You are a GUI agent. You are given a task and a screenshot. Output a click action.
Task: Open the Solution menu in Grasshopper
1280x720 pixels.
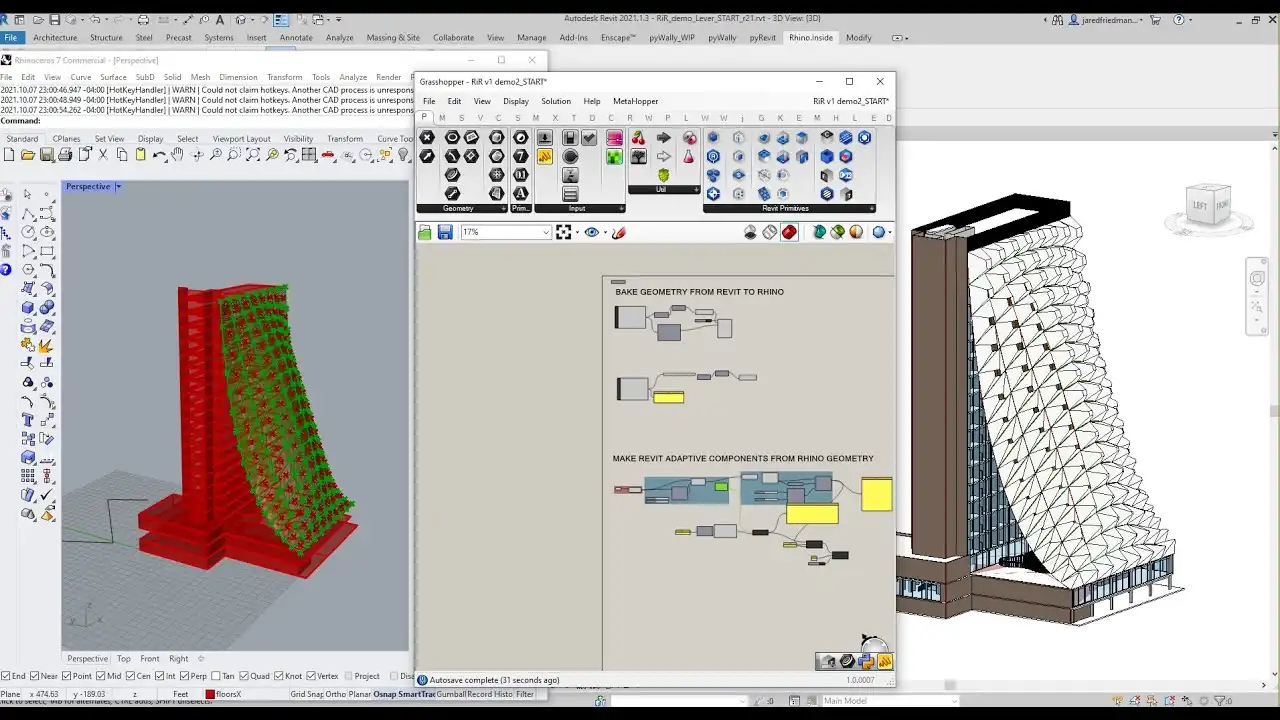555,101
